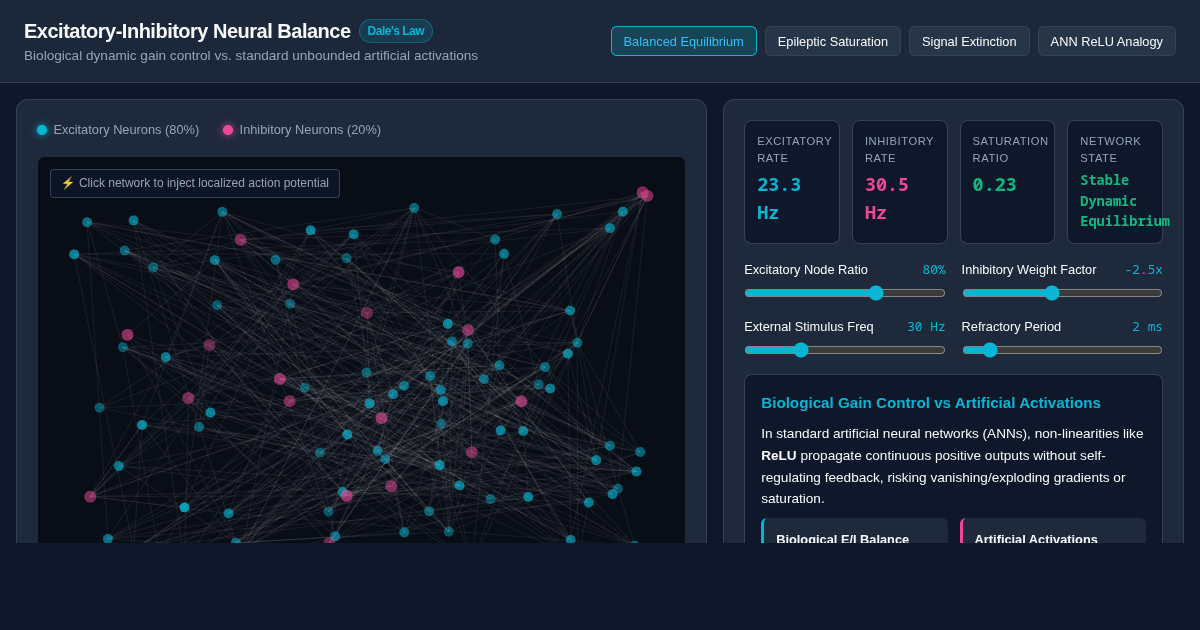Screen dimensions: 1200x630
Task: Click the Excitatory Neurons (80%) legend label
Action: (x=126, y=130)
